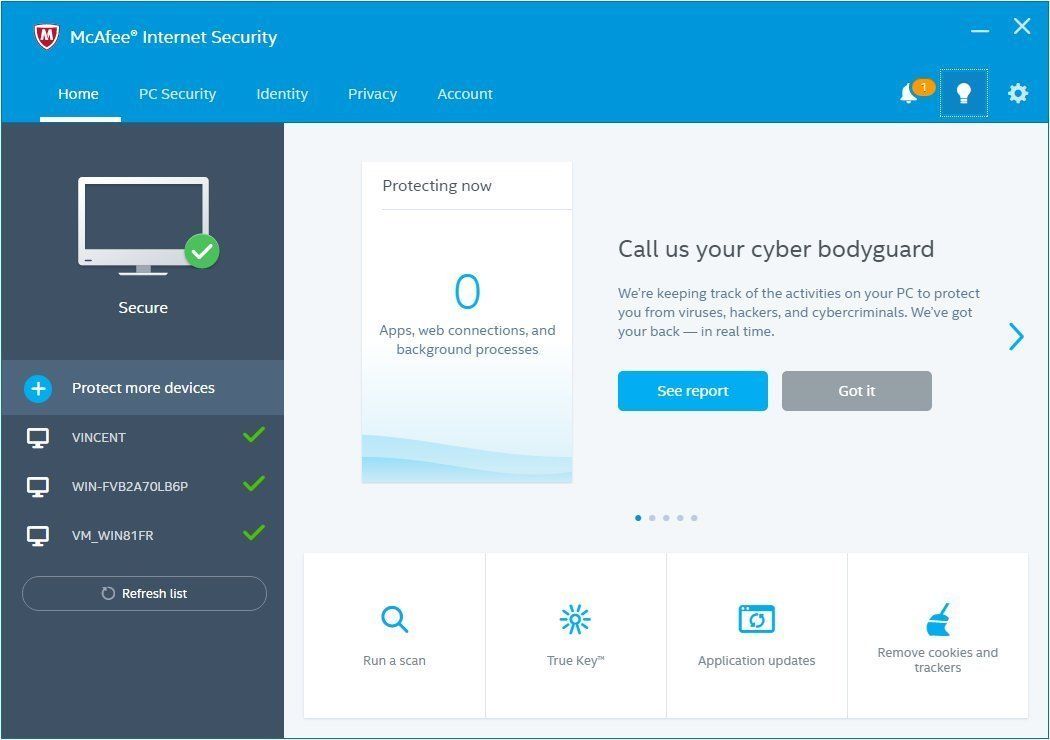This screenshot has width=1050, height=740.
Task: Click the Run a scan label
Action: (394, 660)
